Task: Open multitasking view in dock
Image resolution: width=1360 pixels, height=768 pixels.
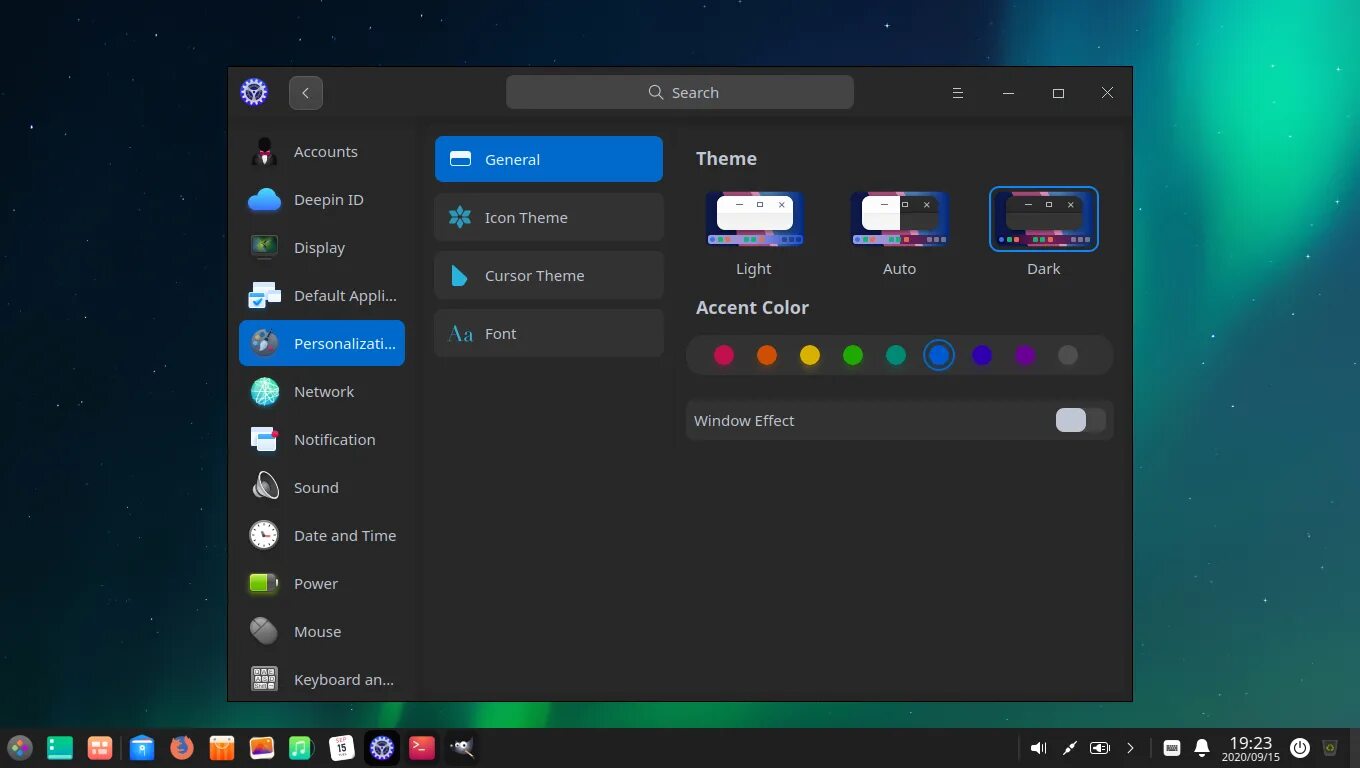Action: click(100, 747)
